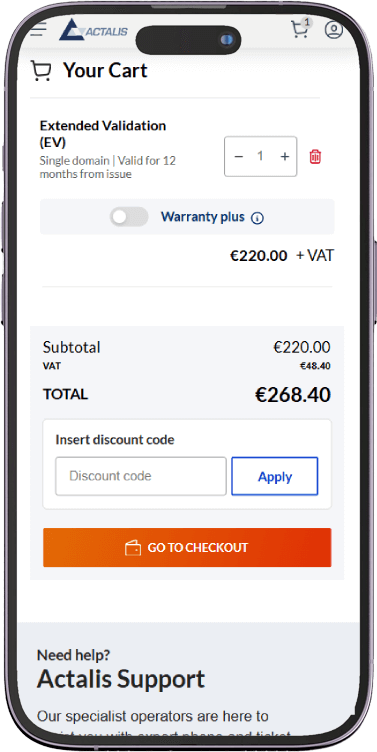Click the cart badge count
377x752 pixels.
coord(307,22)
